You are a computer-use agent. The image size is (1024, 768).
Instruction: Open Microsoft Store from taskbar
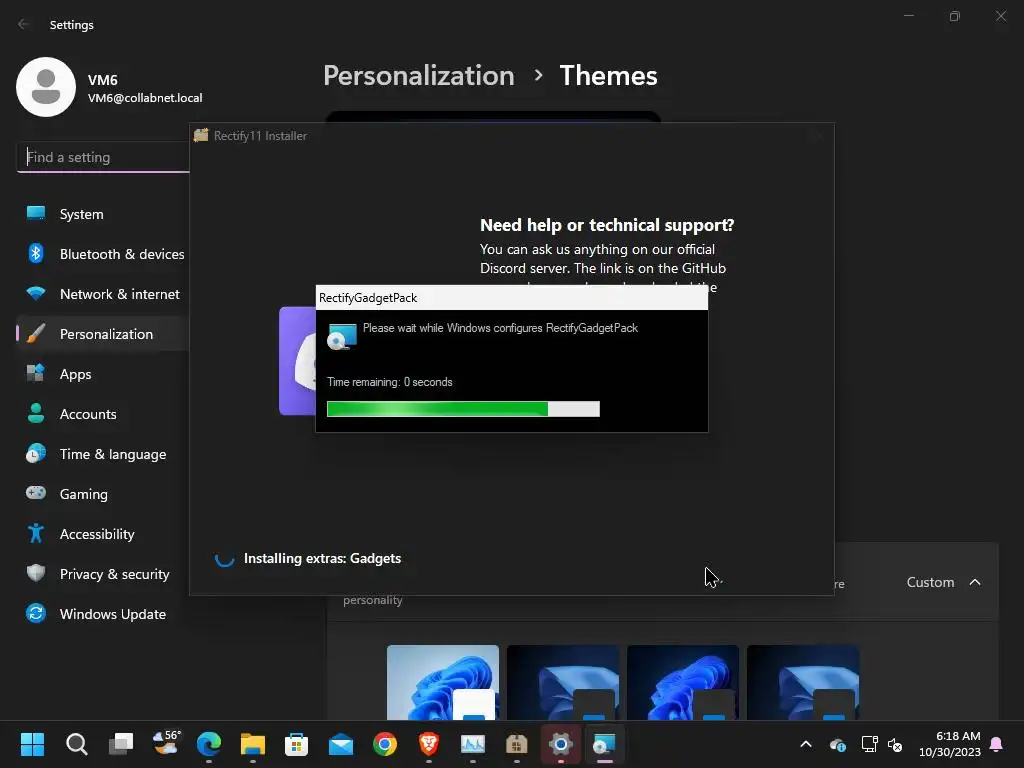pos(296,744)
